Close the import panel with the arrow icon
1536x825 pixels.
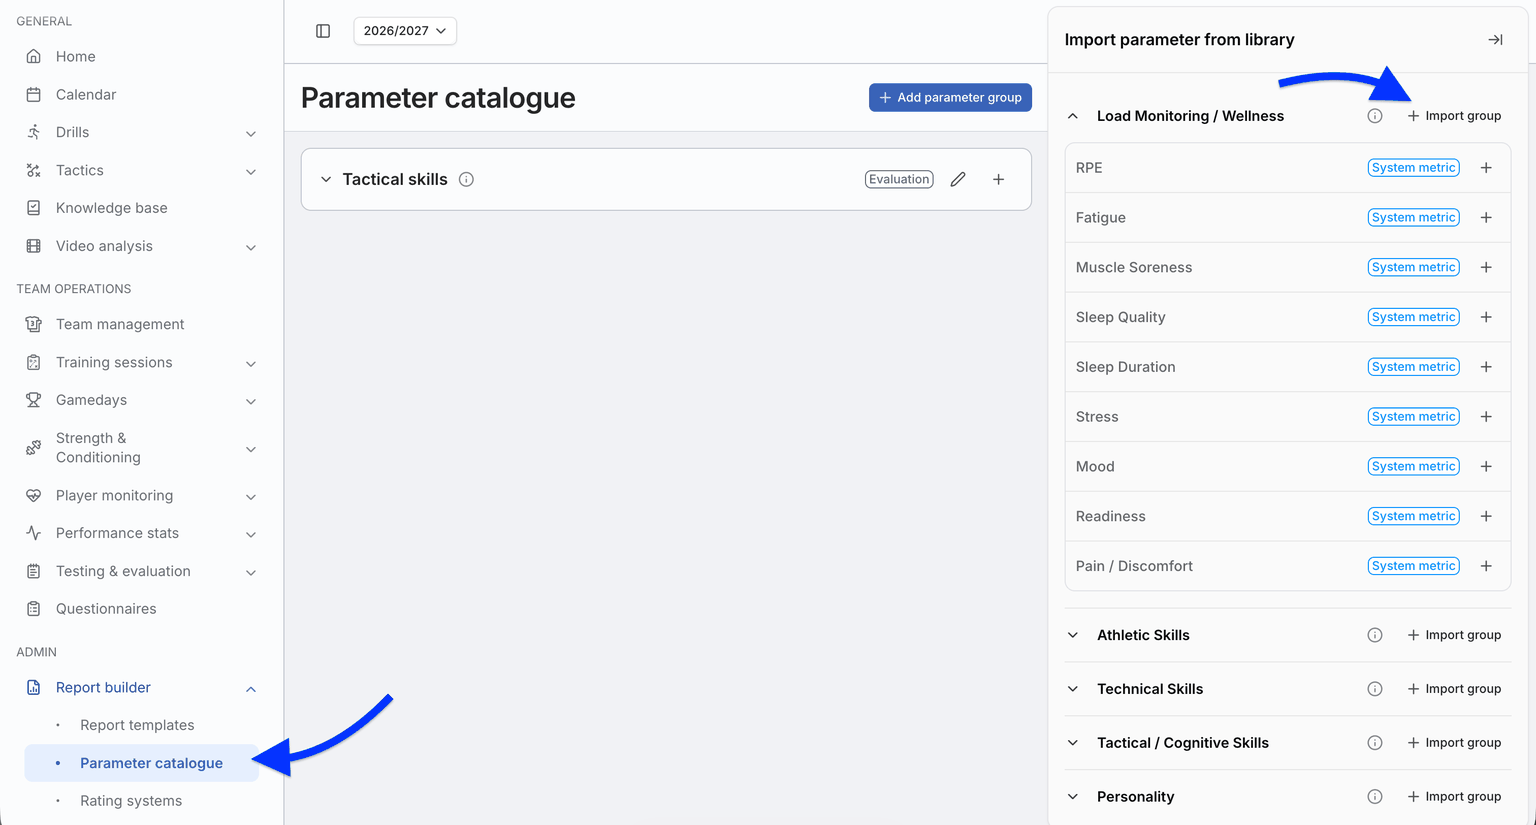[x=1495, y=40]
